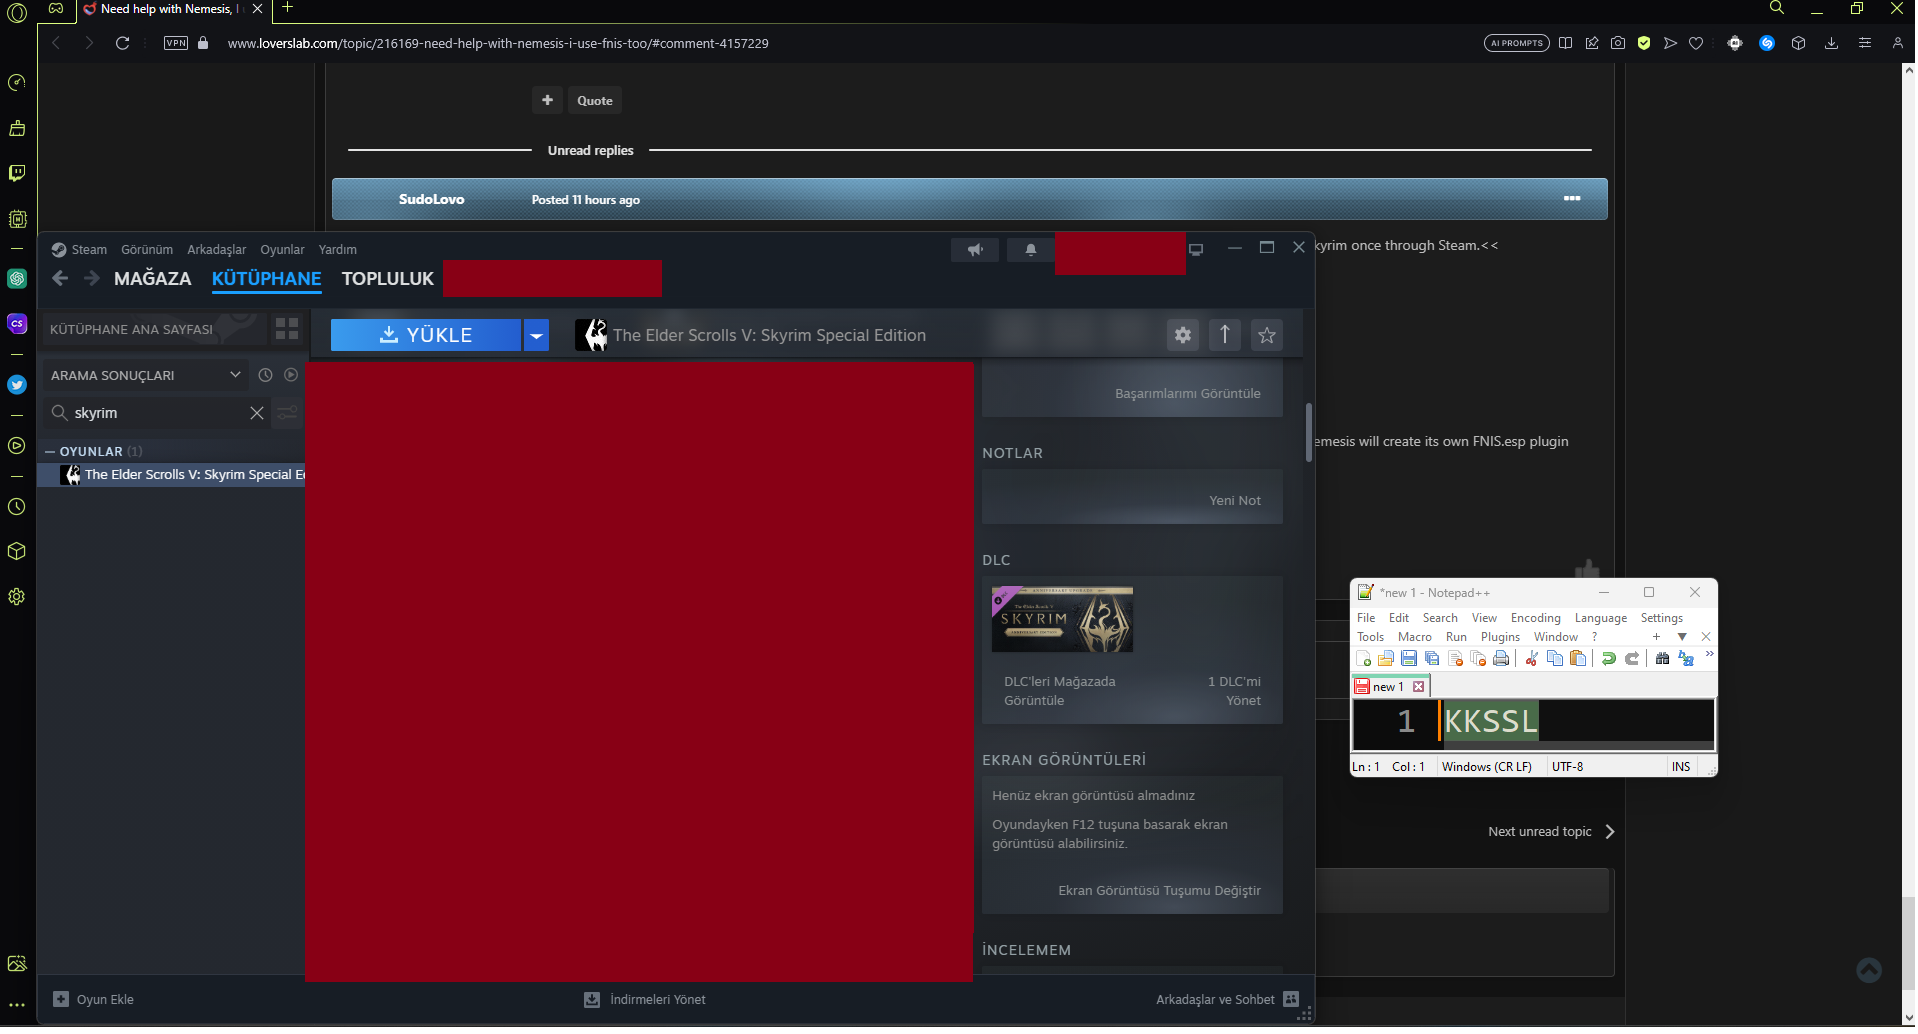Open browser snapshot camera icon
This screenshot has height=1034, width=1918.
pyautogui.click(x=1618, y=43)
